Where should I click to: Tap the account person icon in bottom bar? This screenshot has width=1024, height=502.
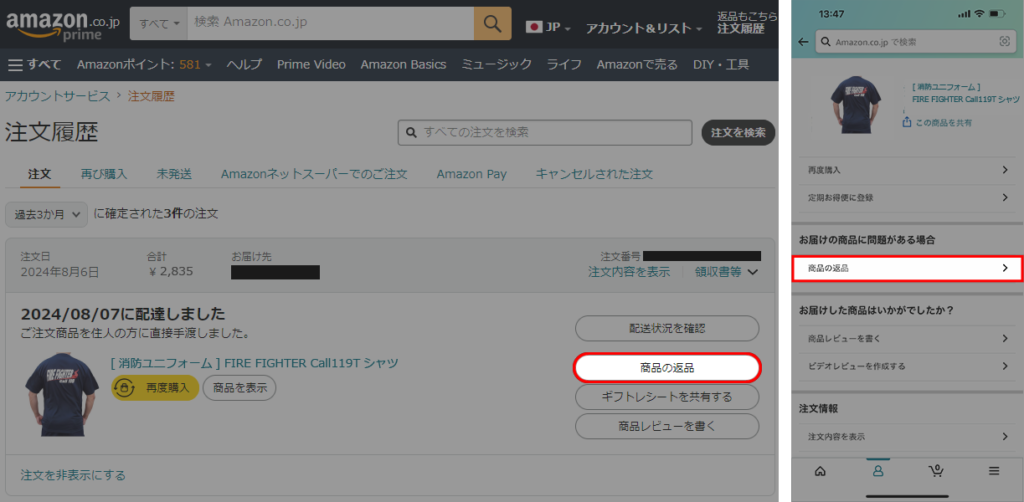pyautogui.click(x=878, y=470)
